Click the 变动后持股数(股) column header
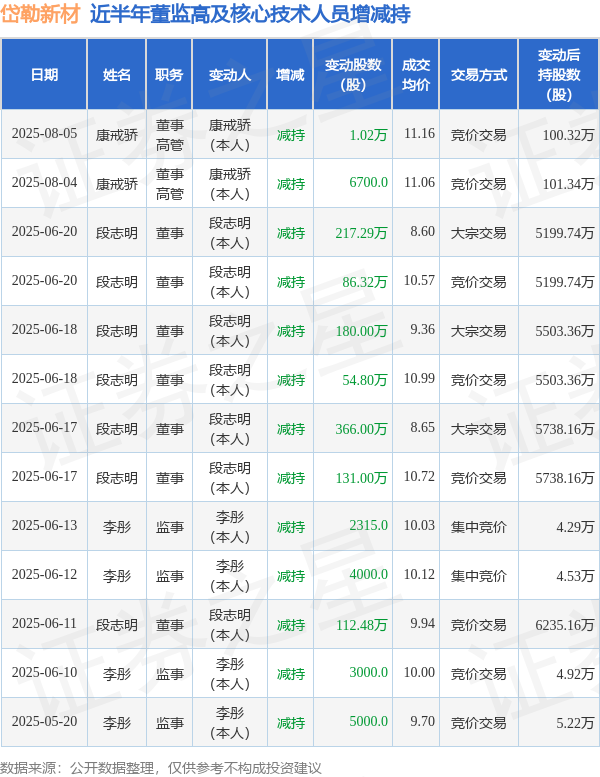This screenshot has width=600, height=777. click(x=558, y=75)
